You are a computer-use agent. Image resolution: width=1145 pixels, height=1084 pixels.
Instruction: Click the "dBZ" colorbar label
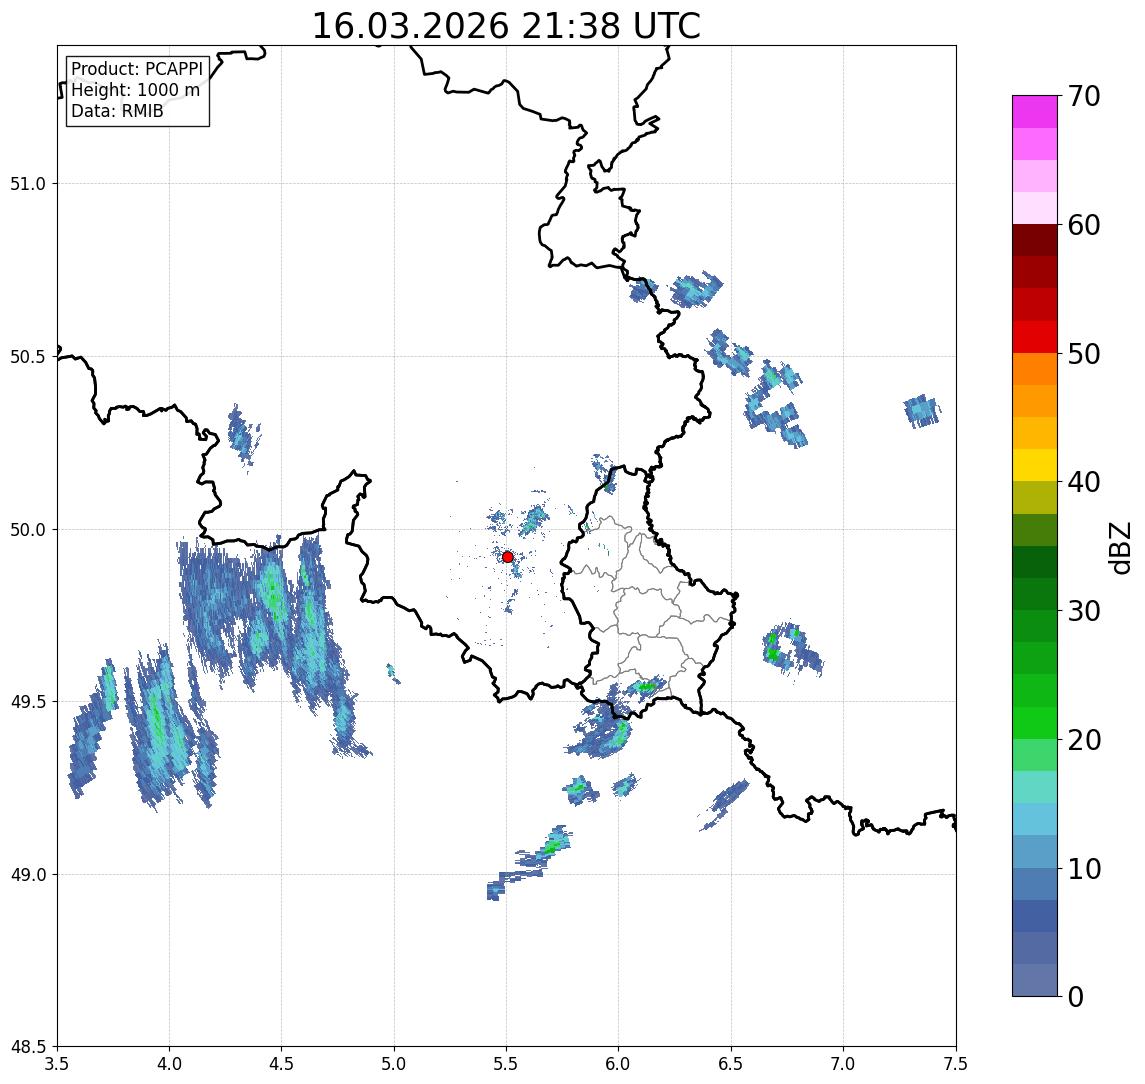(1119, 548)
